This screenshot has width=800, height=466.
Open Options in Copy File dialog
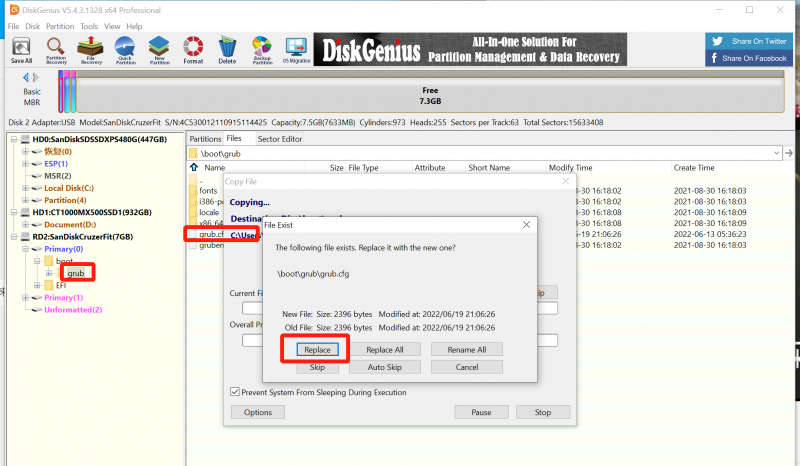258,412
